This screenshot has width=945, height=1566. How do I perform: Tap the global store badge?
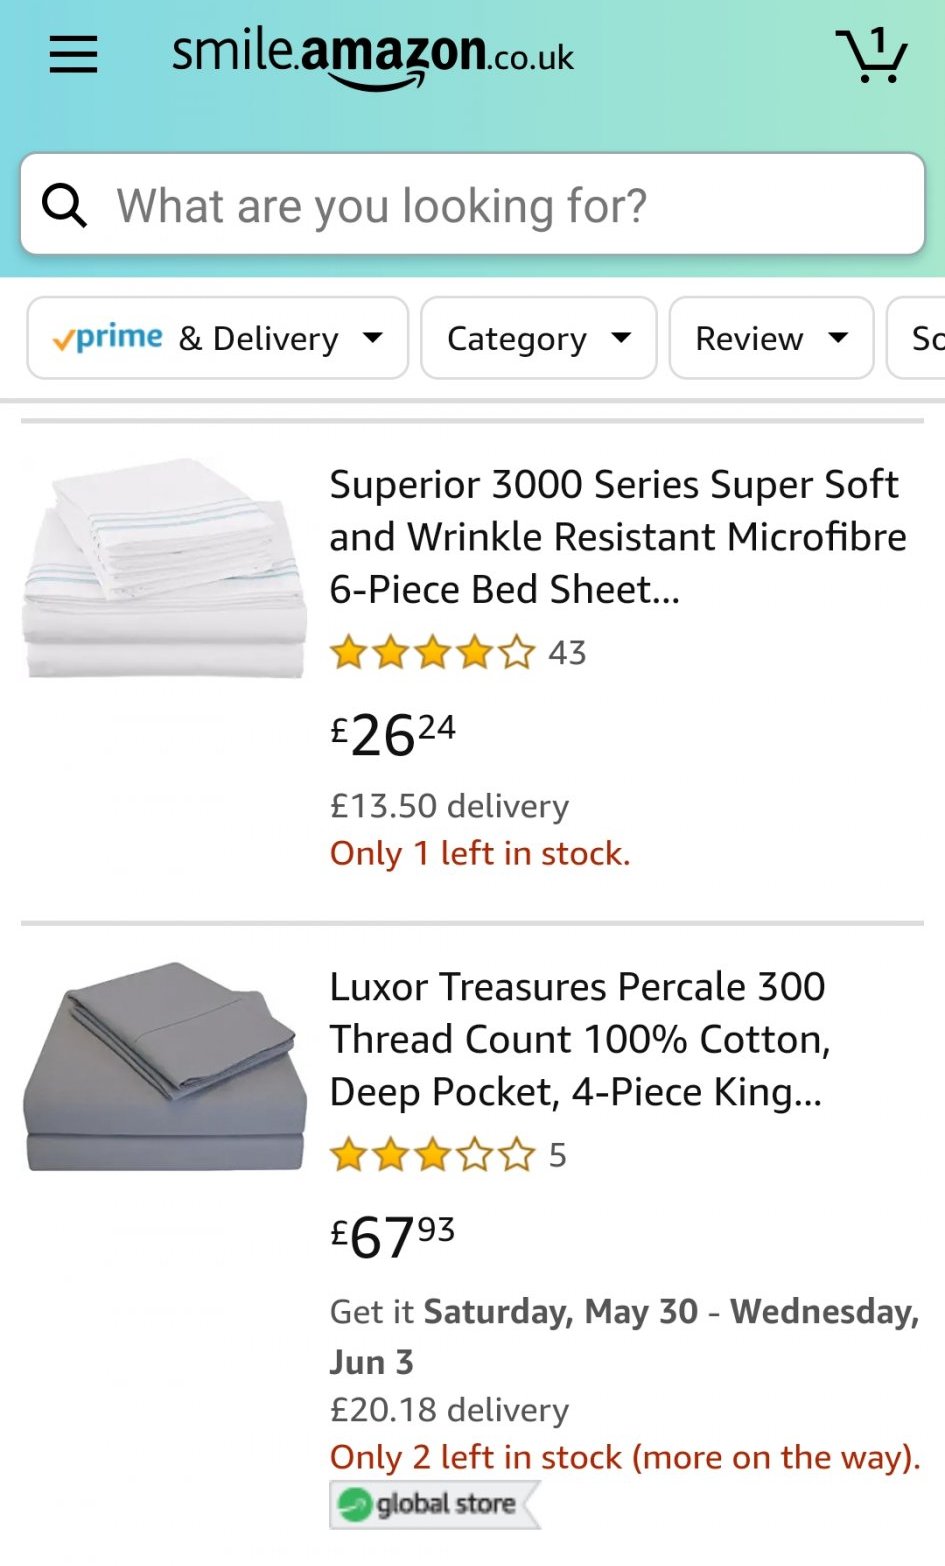click(x=434, y=1504)
